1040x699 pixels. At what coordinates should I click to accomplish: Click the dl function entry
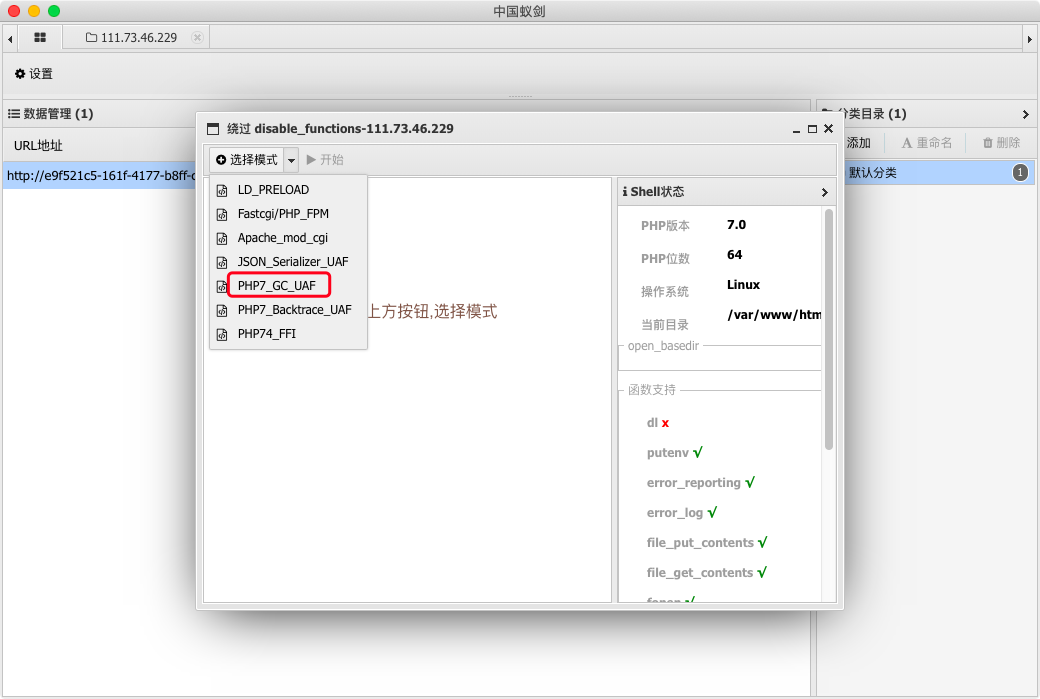point(658,422)
